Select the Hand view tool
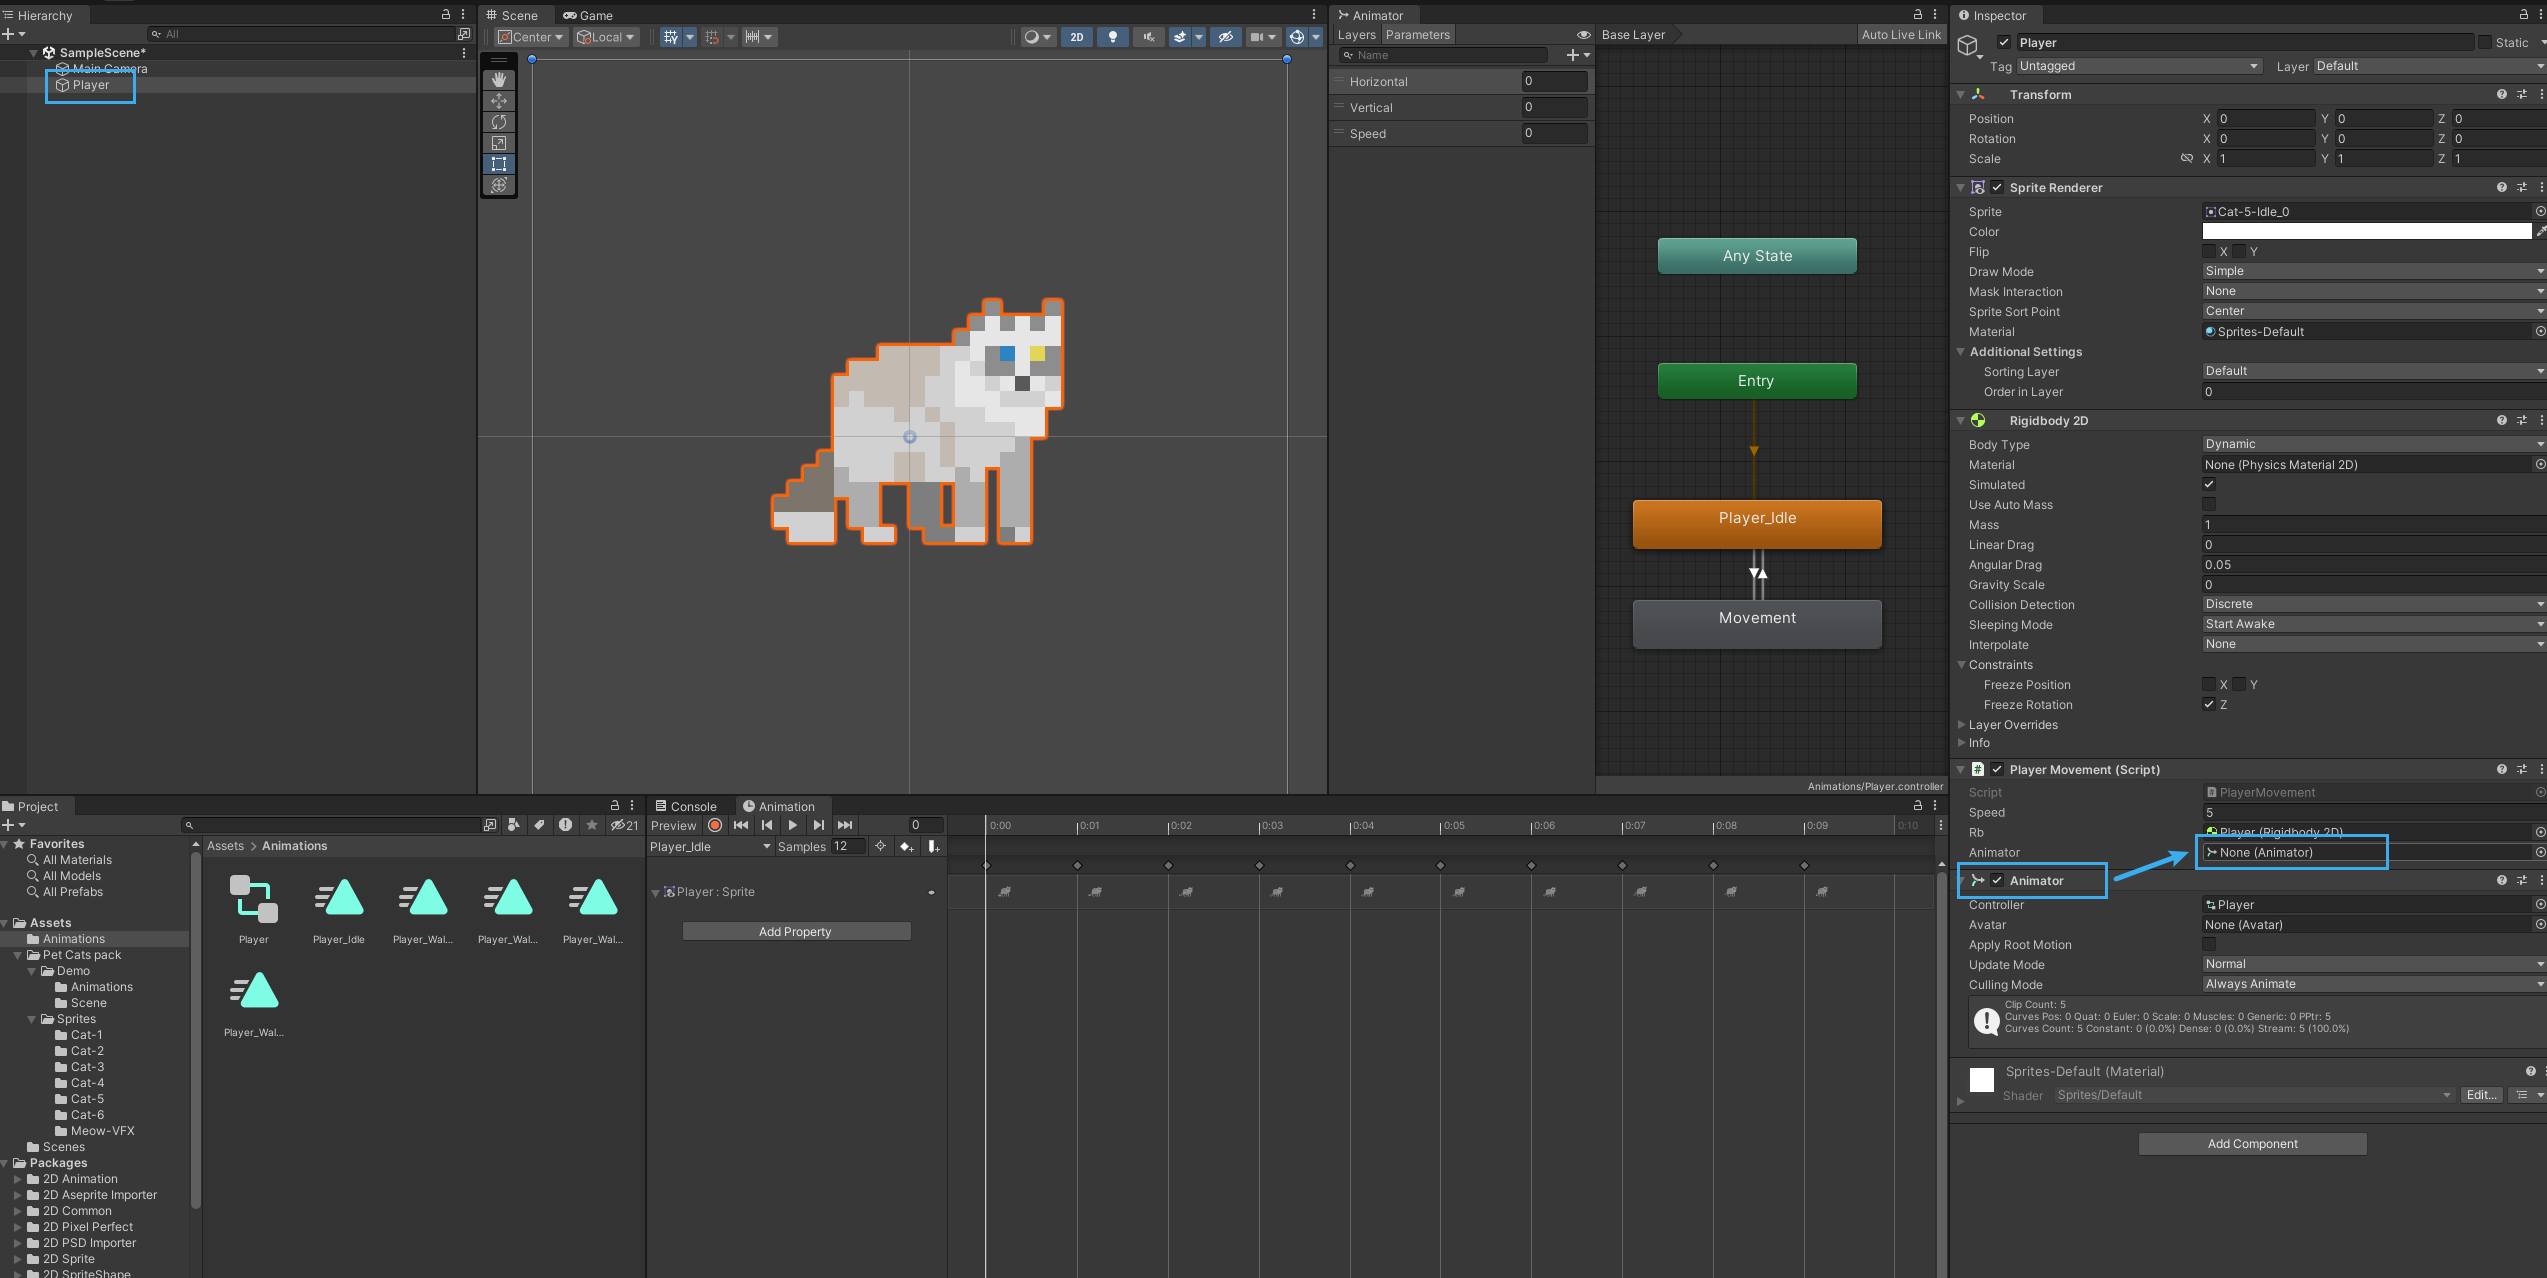 point(499,80)
